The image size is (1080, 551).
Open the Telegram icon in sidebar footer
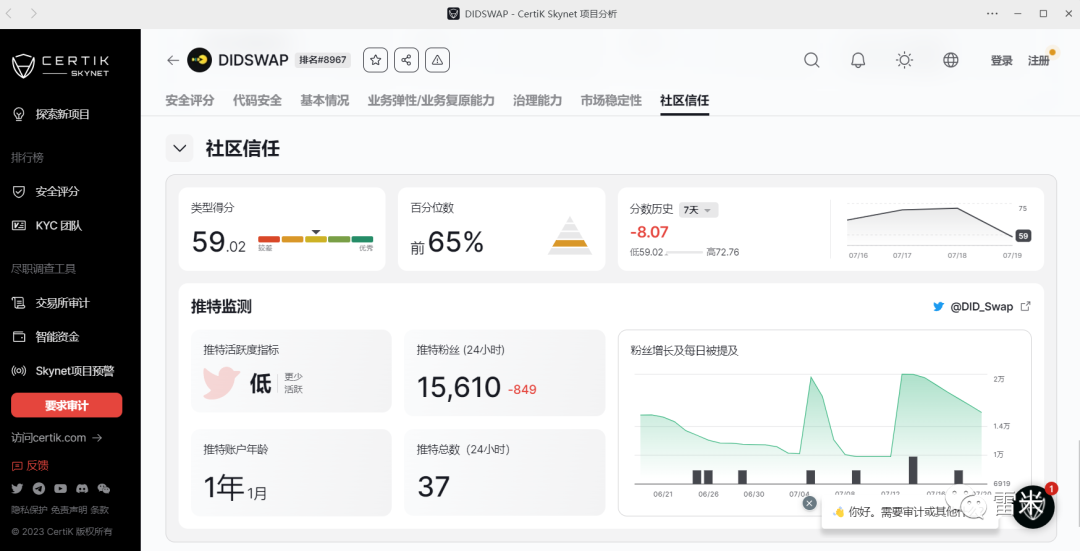(x=39, y=488)
